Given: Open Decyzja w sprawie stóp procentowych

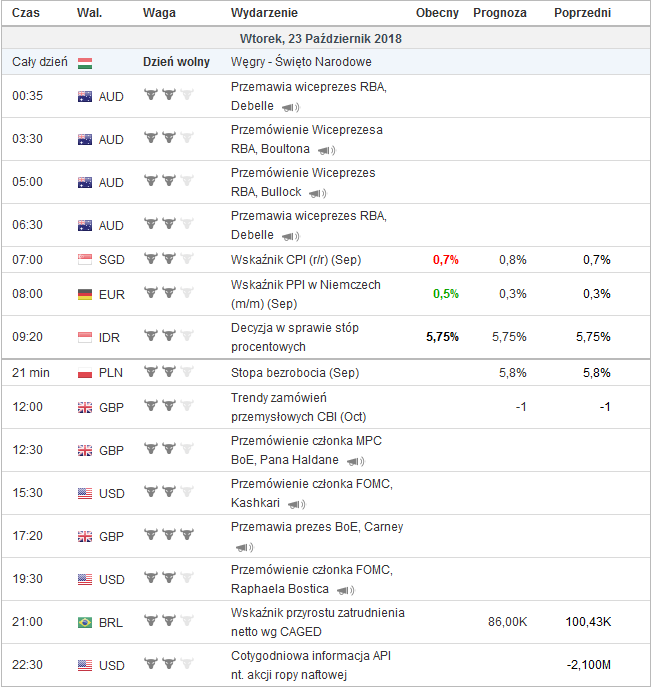Looking at the screenshot, I should pyautogui.click(x=294, y=337).
